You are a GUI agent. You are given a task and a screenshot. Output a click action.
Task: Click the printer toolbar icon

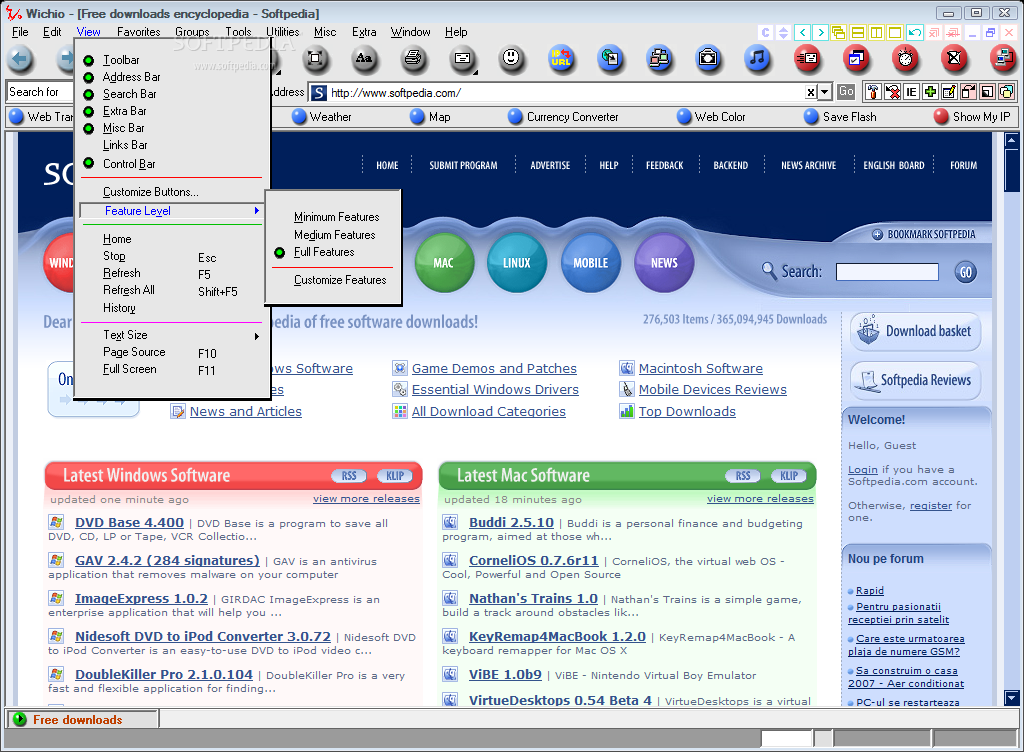[413, 59]
